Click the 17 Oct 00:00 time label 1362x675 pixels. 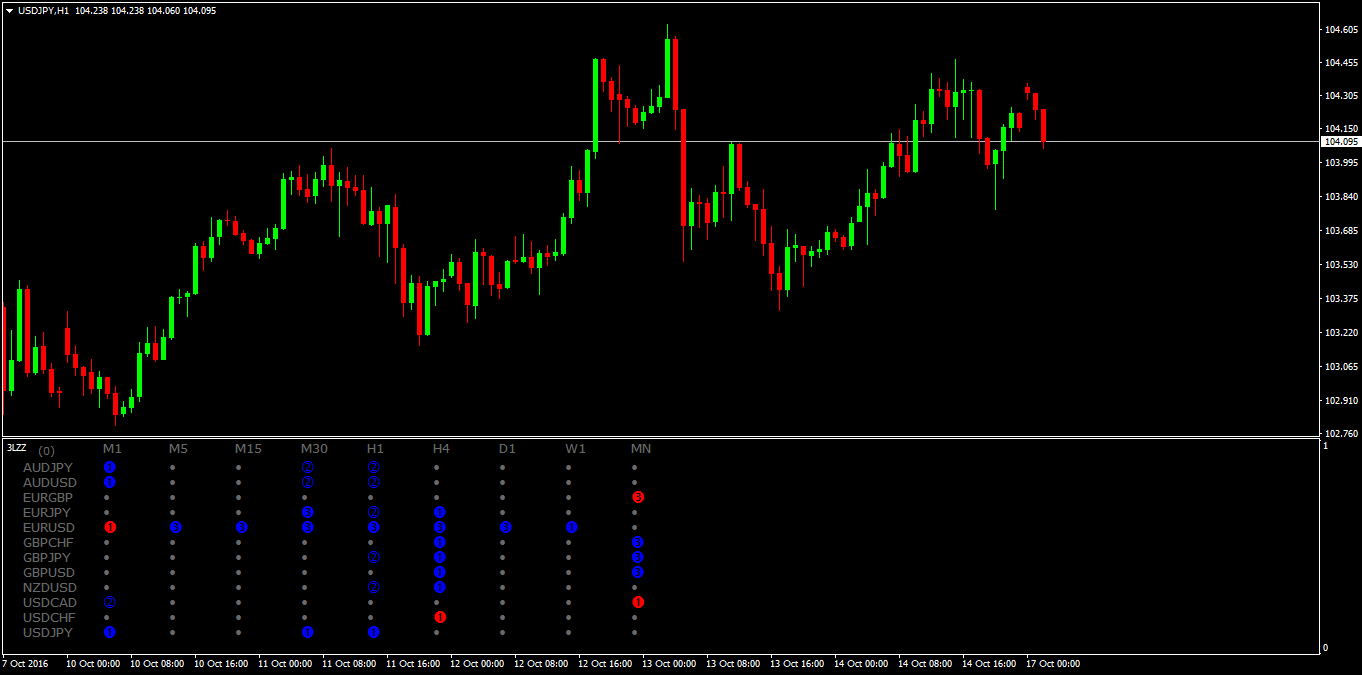[x=1053, y=663]
